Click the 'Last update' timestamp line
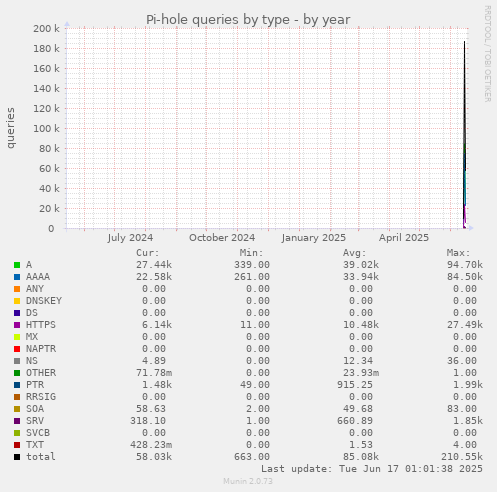 tap(372, 469)
